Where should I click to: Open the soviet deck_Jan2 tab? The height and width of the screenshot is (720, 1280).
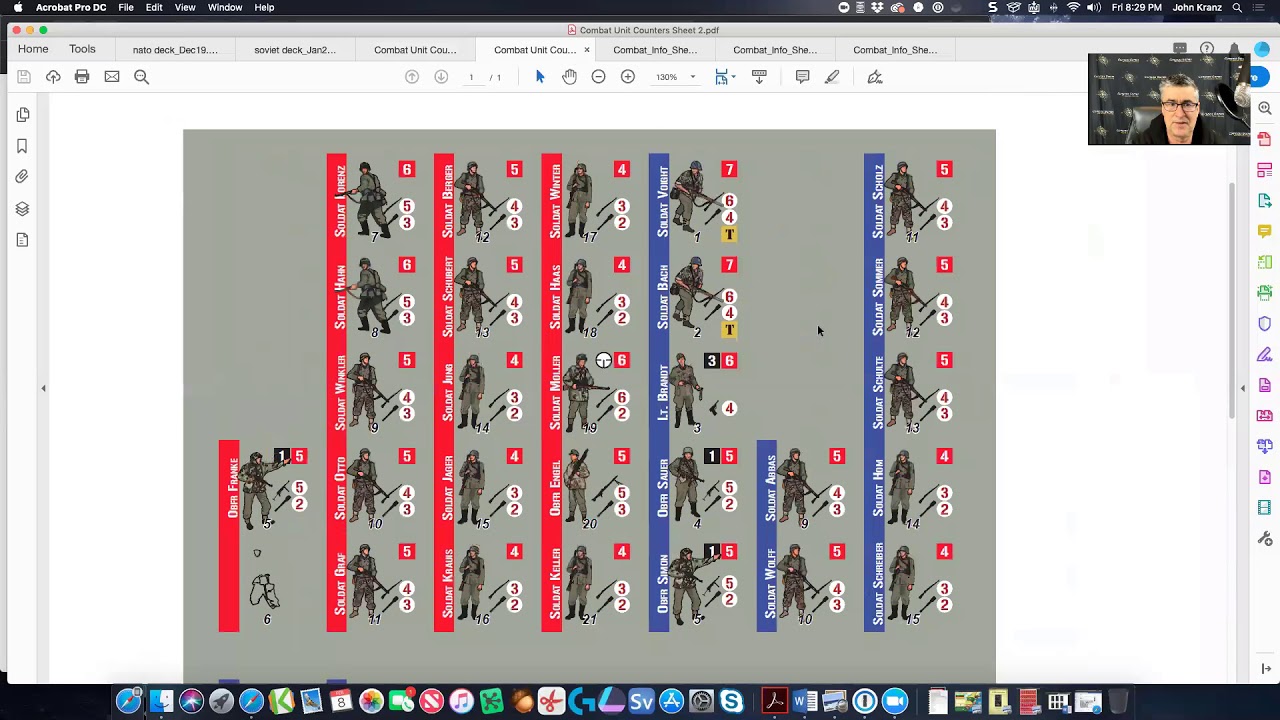[295, 50]
